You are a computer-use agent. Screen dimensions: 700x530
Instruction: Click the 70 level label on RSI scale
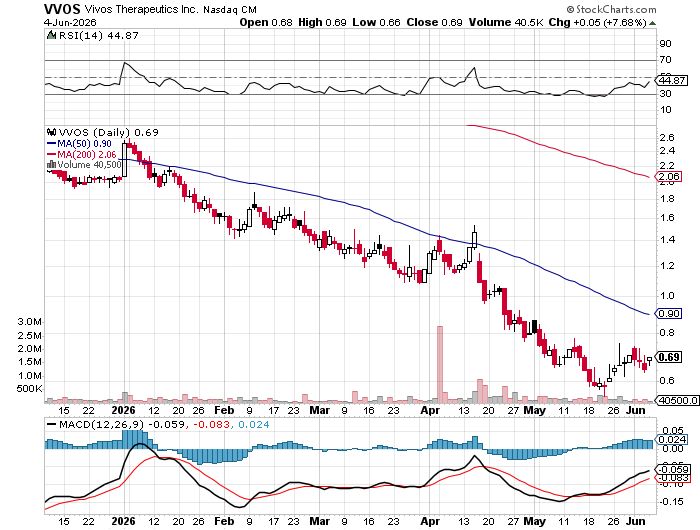click(665, 60)
